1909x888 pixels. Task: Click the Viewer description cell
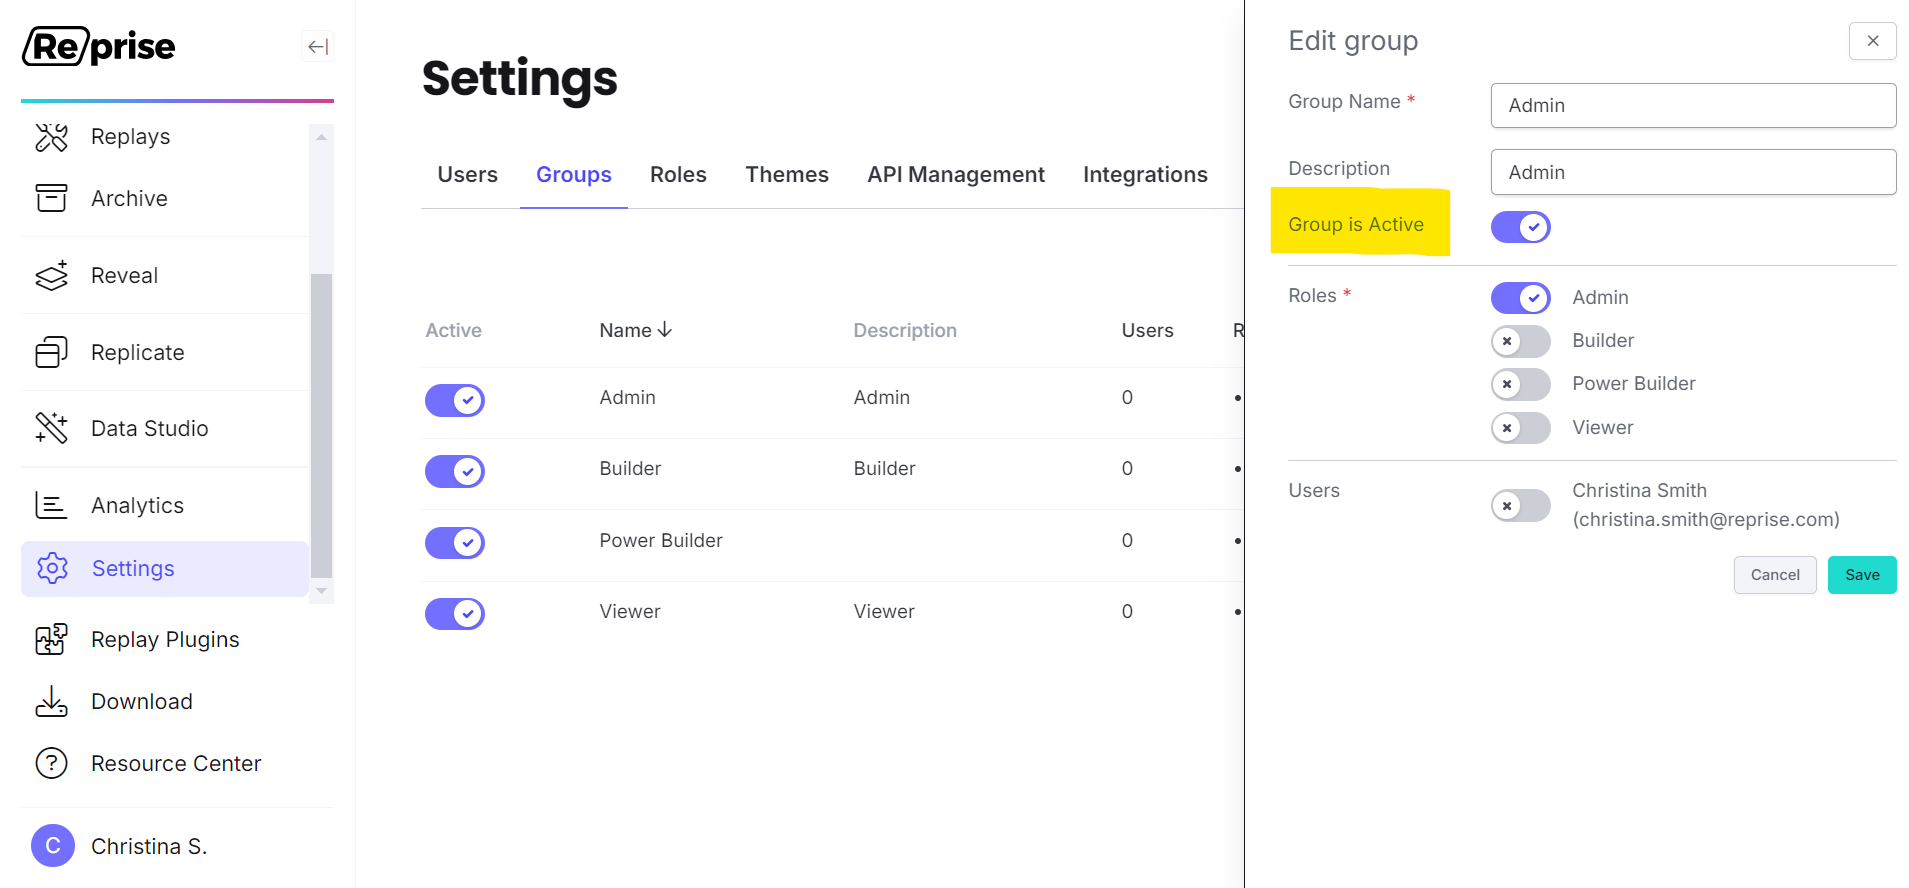coord(884,611)
